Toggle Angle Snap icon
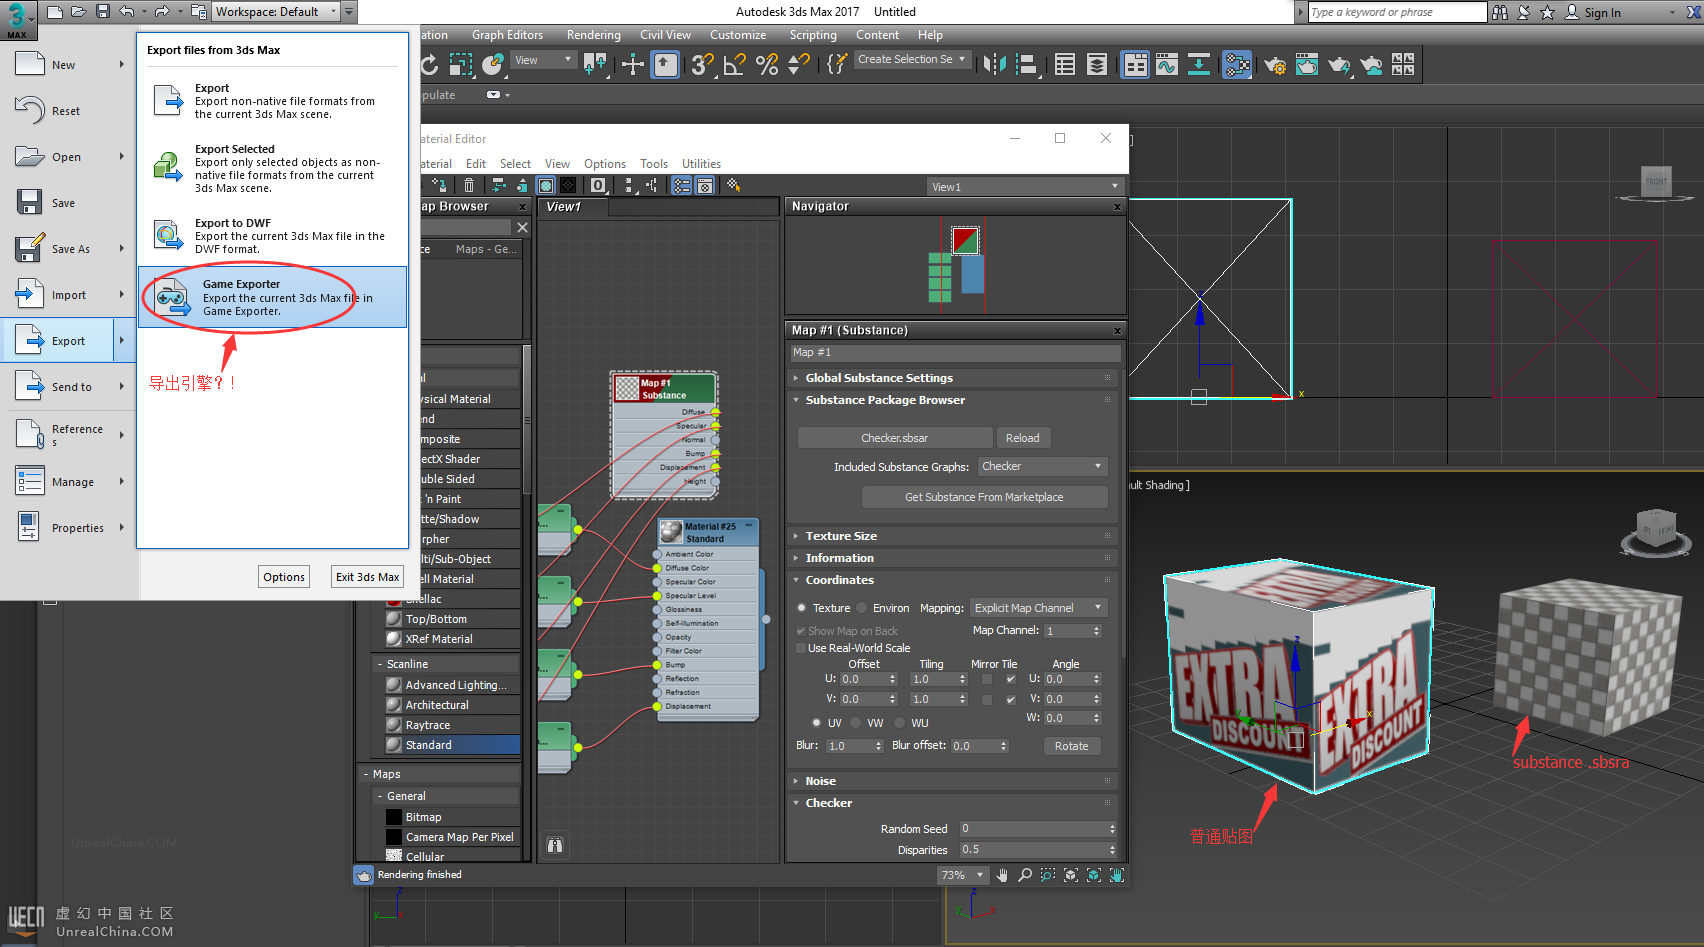Image resolution: width=1704 pixels, height=947 pixels. (x=735, y=65)
